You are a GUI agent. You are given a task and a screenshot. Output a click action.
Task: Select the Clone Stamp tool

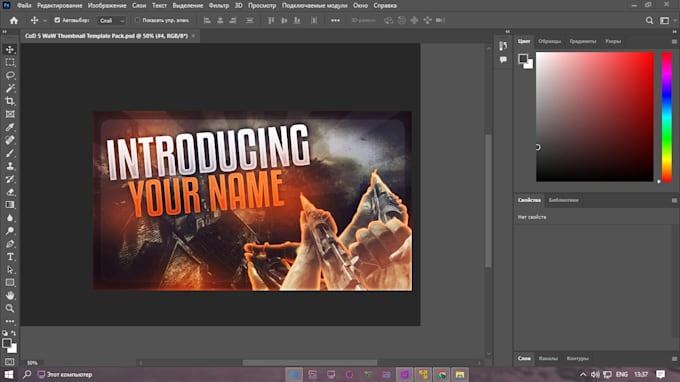point(10,166)
